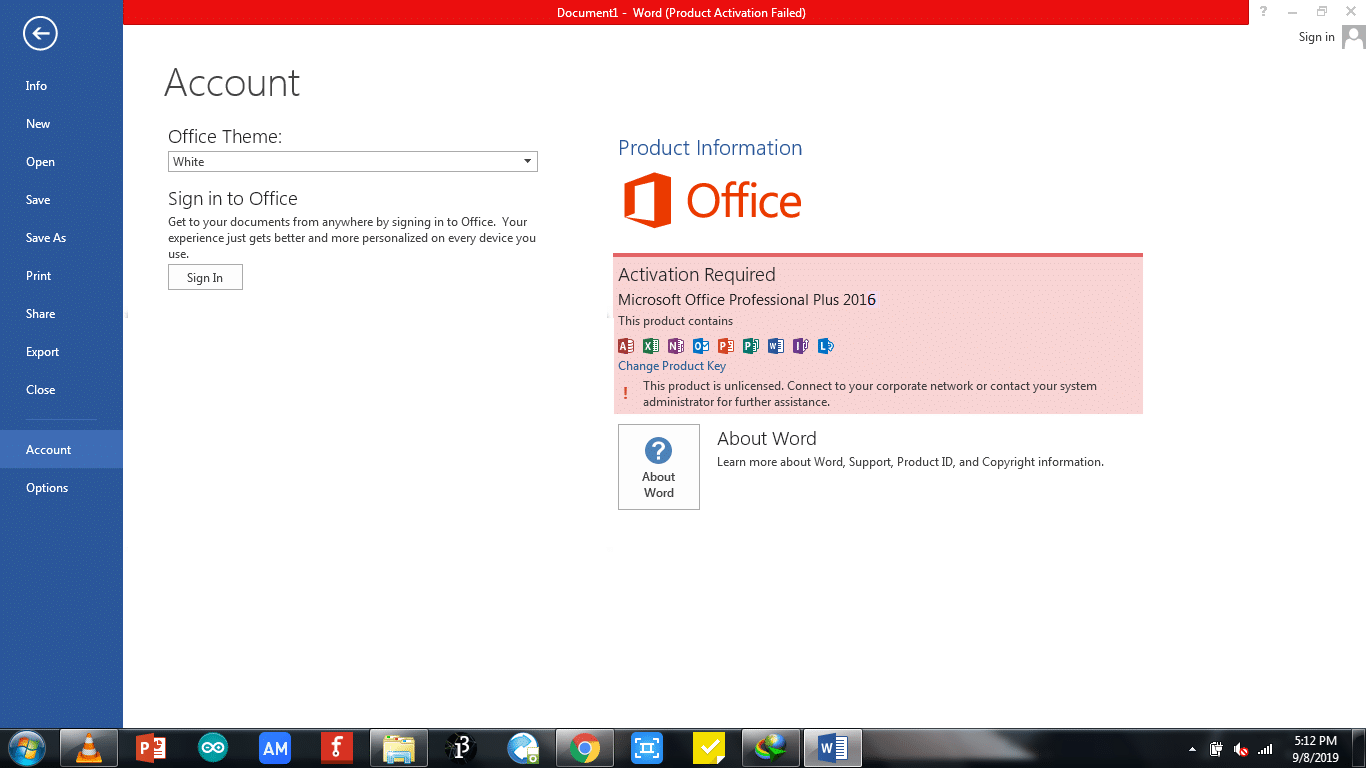
Task: Open the screen capture taskbar app
Action: [647, 748]
